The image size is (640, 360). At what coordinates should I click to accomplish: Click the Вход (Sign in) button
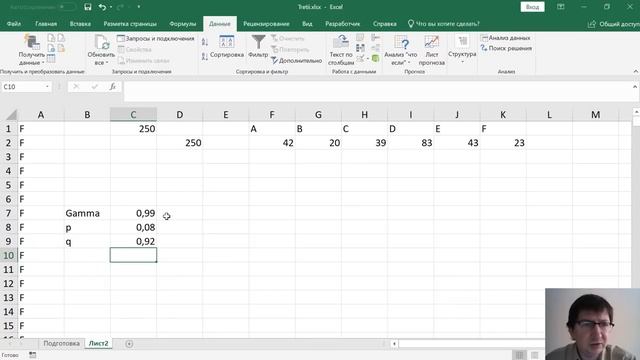[532, 7]
